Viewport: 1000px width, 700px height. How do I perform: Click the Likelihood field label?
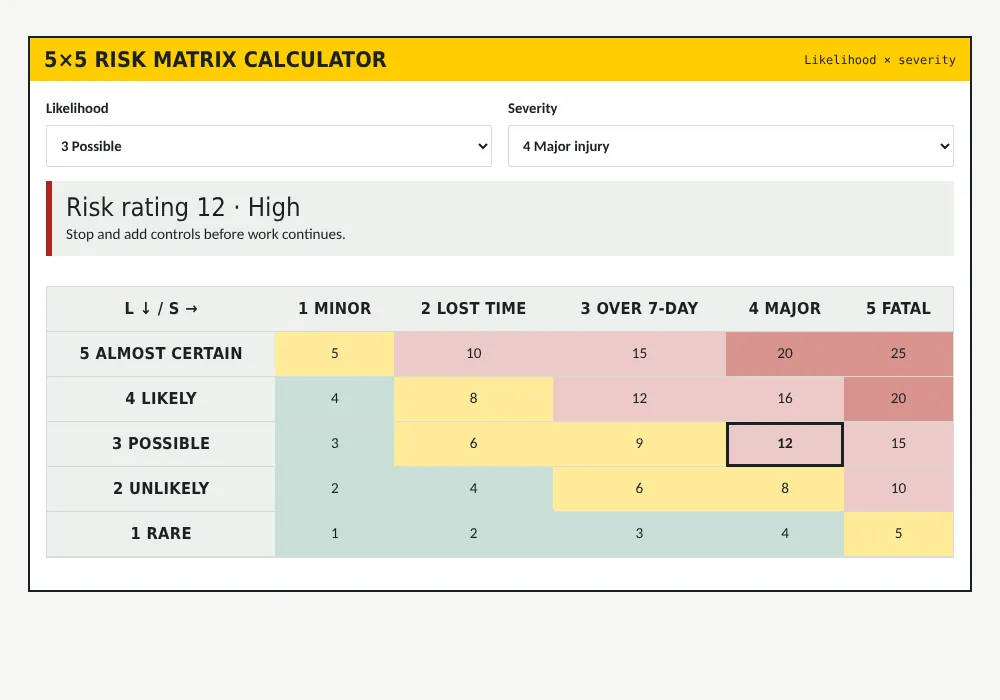click(77, 108)
